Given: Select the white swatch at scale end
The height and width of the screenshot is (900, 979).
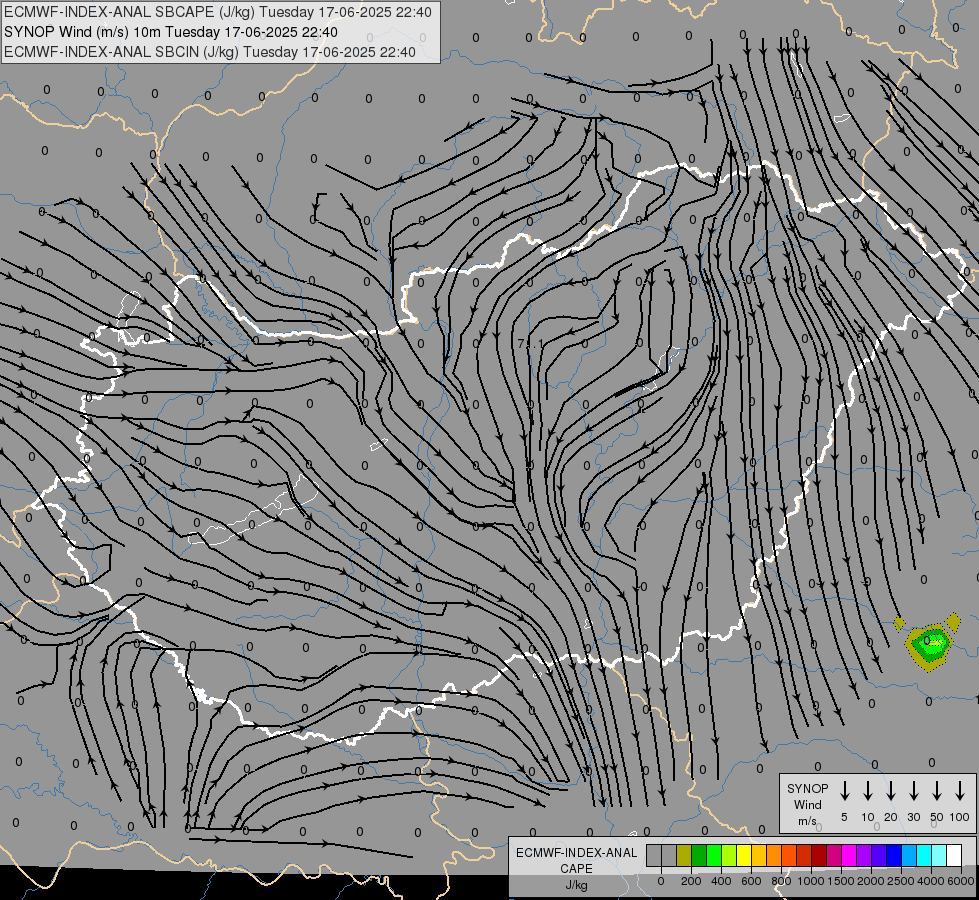Looking at the screenshot, I should click(x=954, y=855).
